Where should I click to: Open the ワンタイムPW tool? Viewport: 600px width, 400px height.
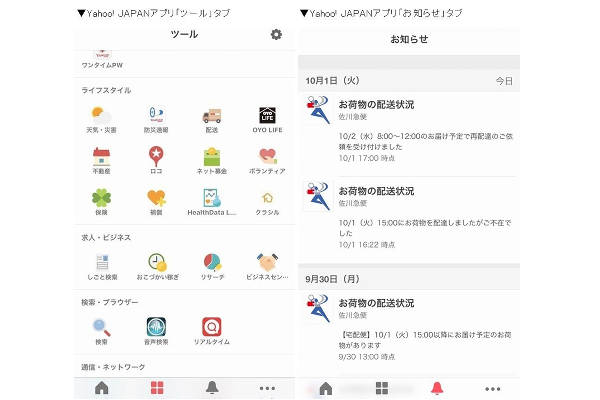102,59
